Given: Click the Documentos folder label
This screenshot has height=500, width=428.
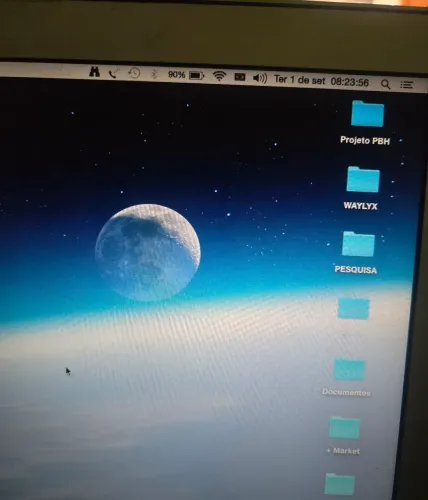Looking at the screenshot, I should (346, 392).
